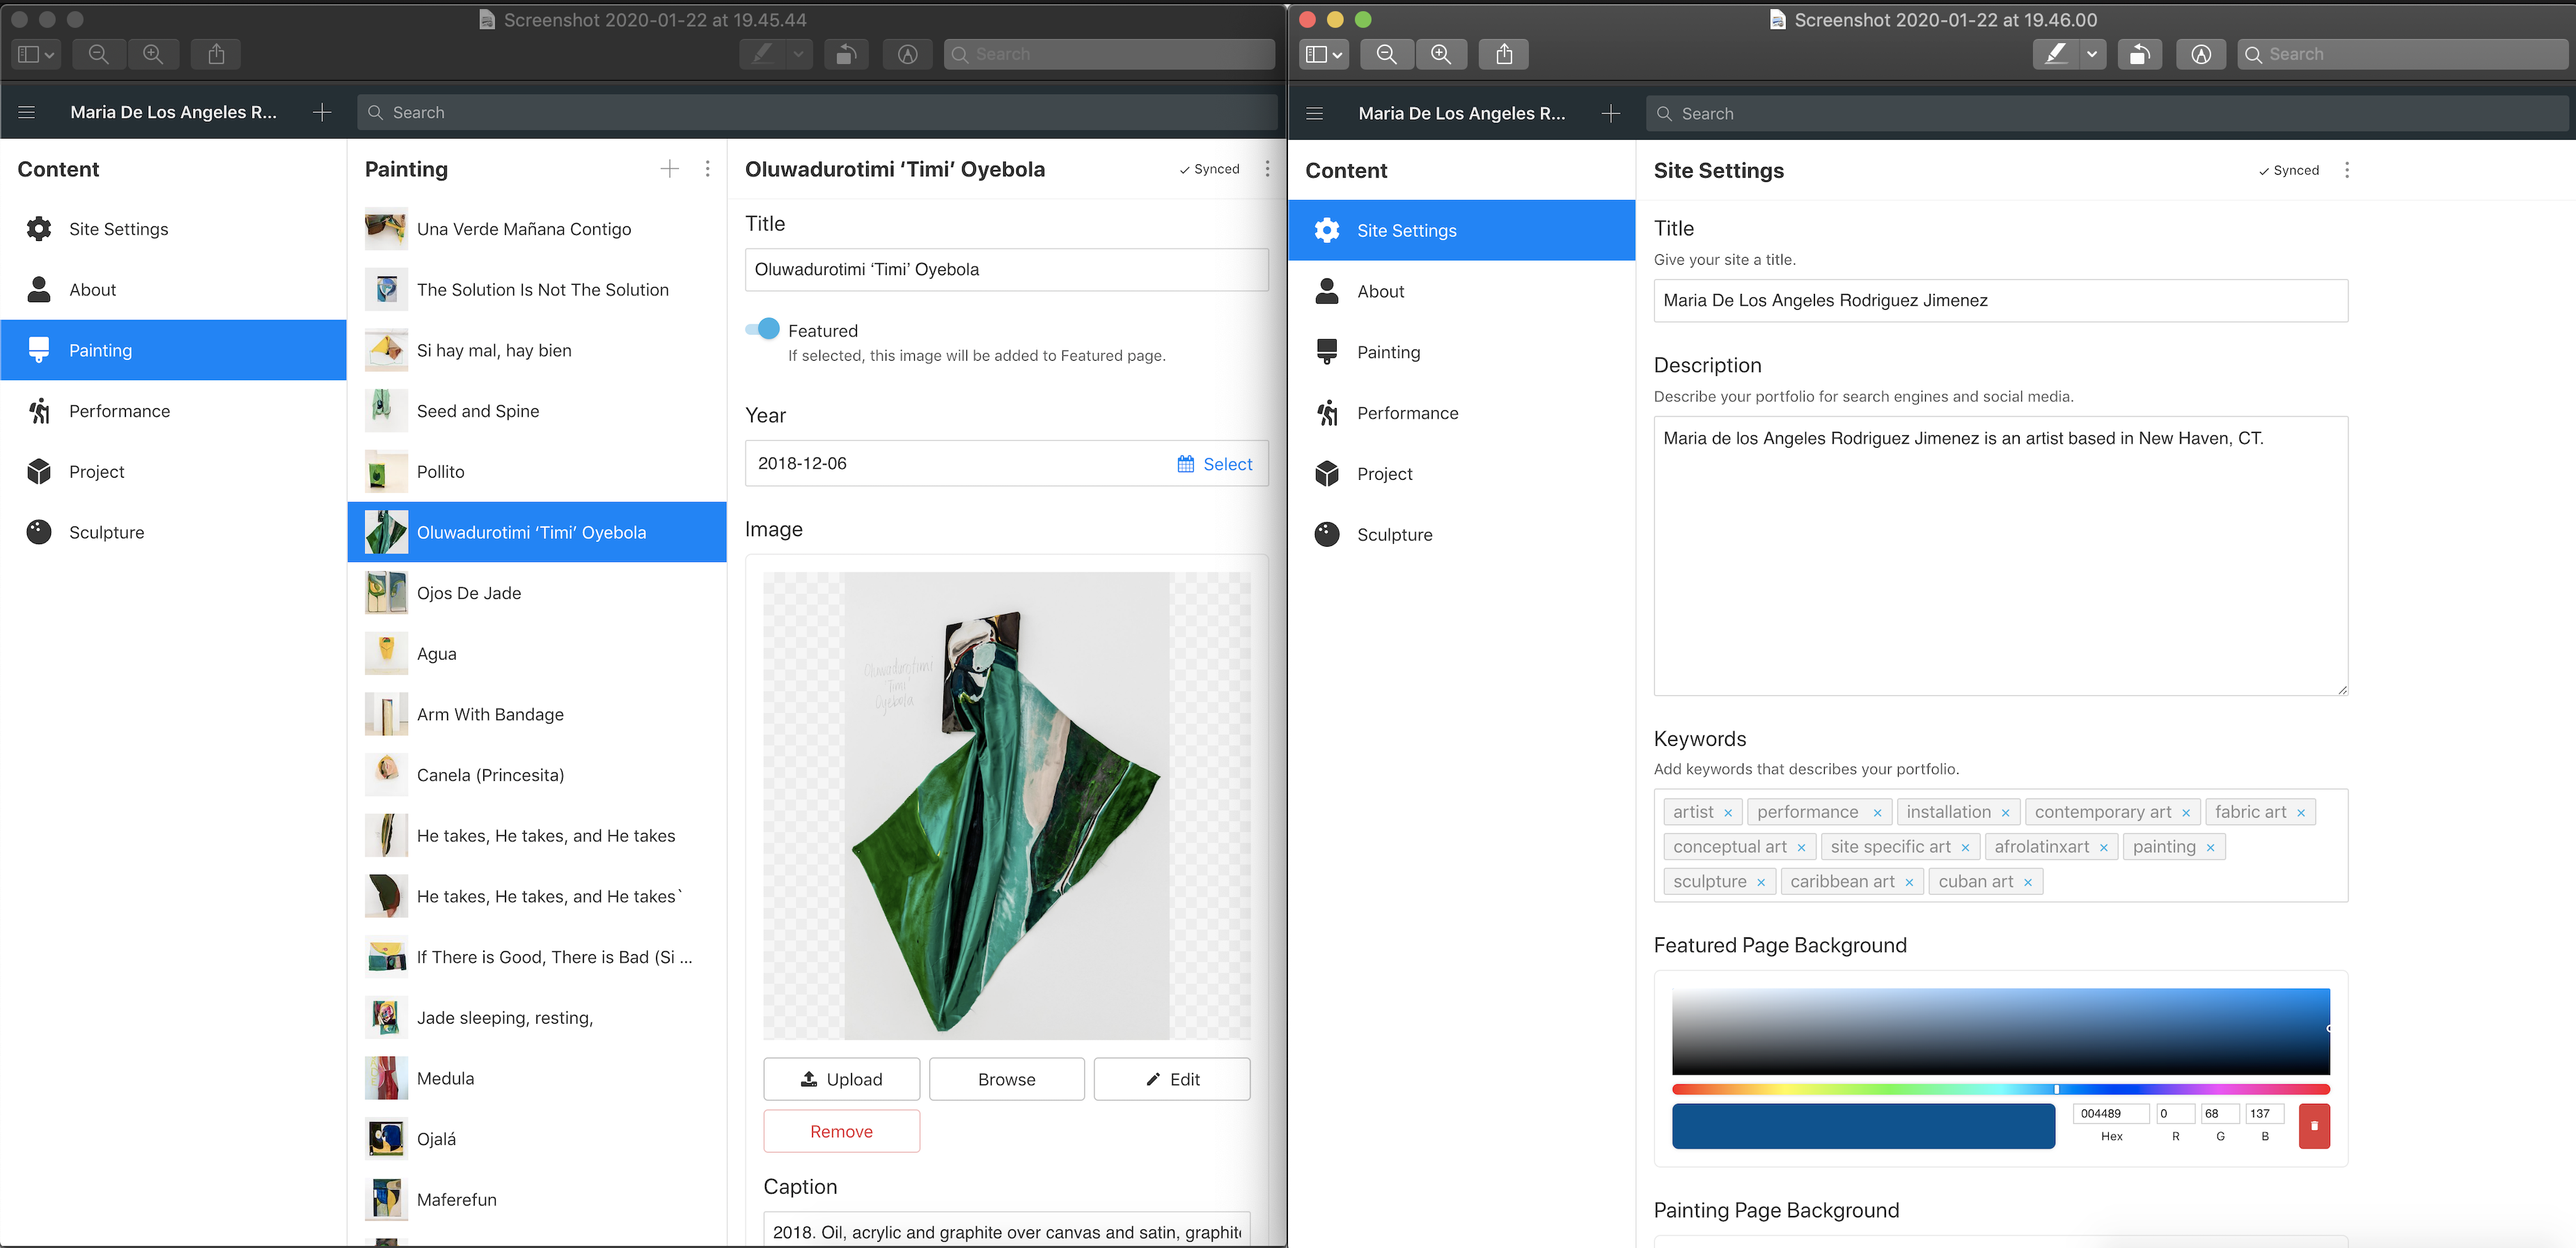Screen dimensions: 2576x1248
Task: Open Sculpture in left Content list
Action: pos(174,532)
